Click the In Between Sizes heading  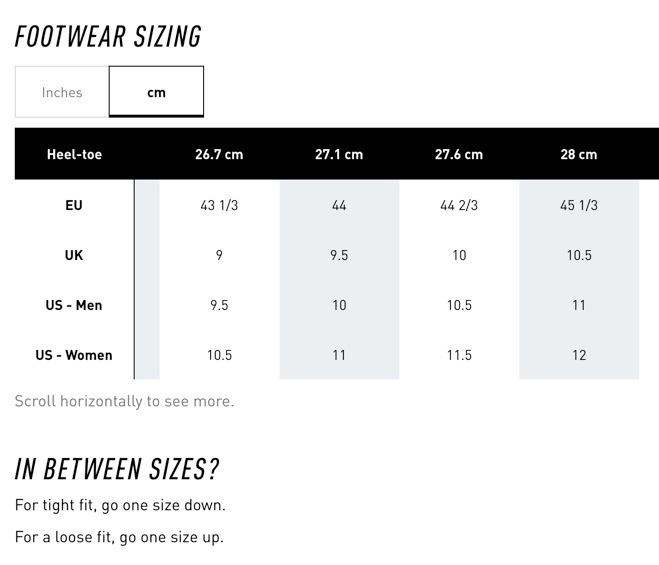117,469
